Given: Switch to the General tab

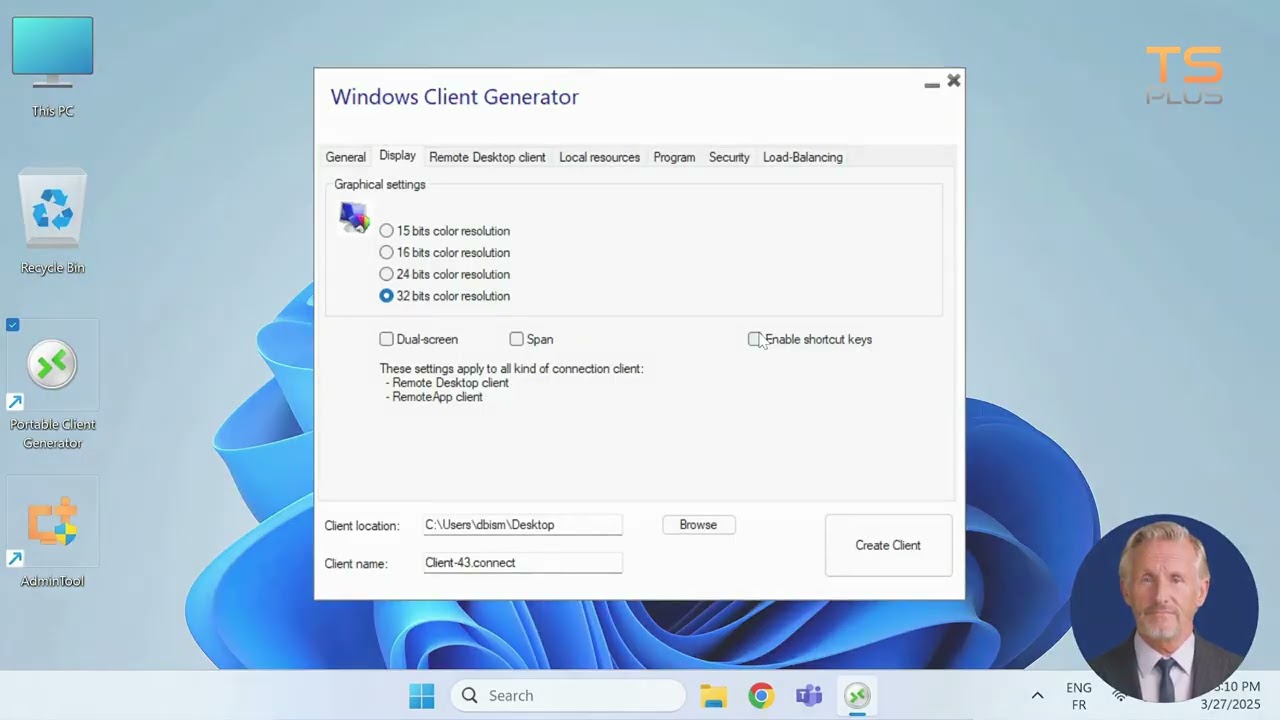Looking at the screenshot, I should click(345, 157).
